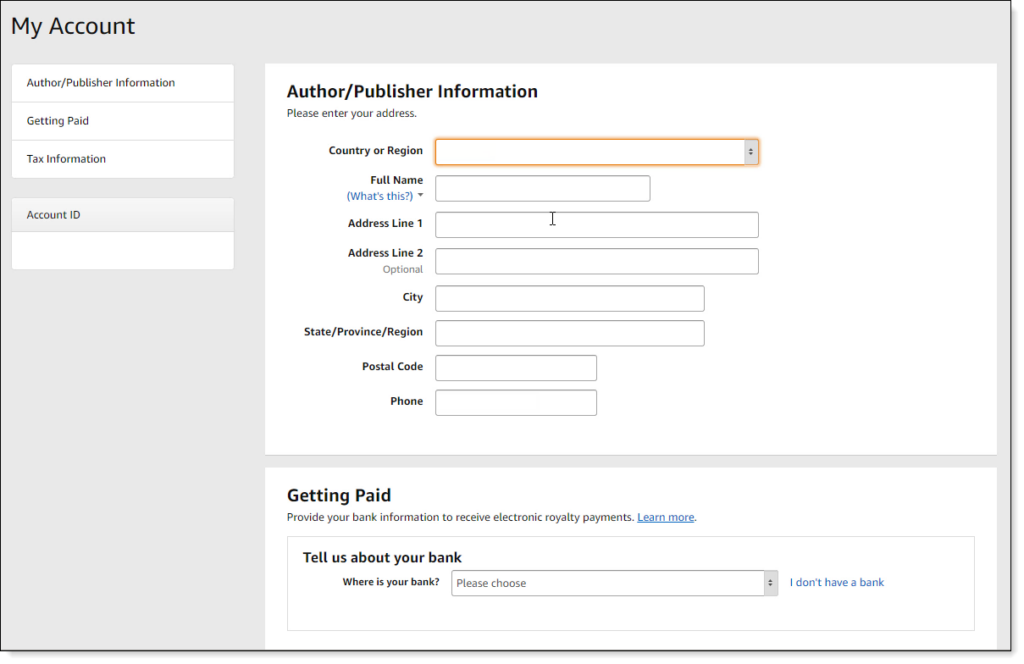Image resolution: width=1024 pixels, height=664 pixels.
Task: Click 'I don't have a bank' link
Action: tap(837, 582)
